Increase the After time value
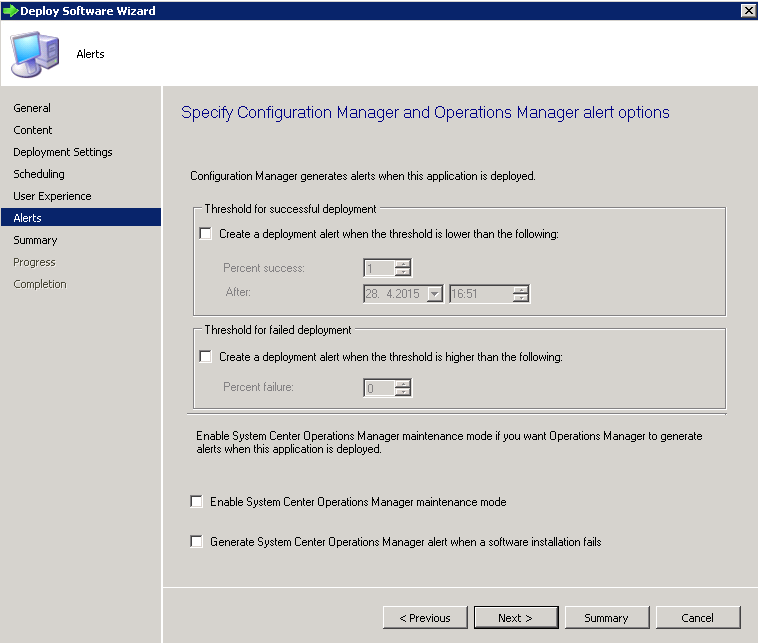Image resolution: width=758 pixels, height=643 pixels. coord(521,290)
